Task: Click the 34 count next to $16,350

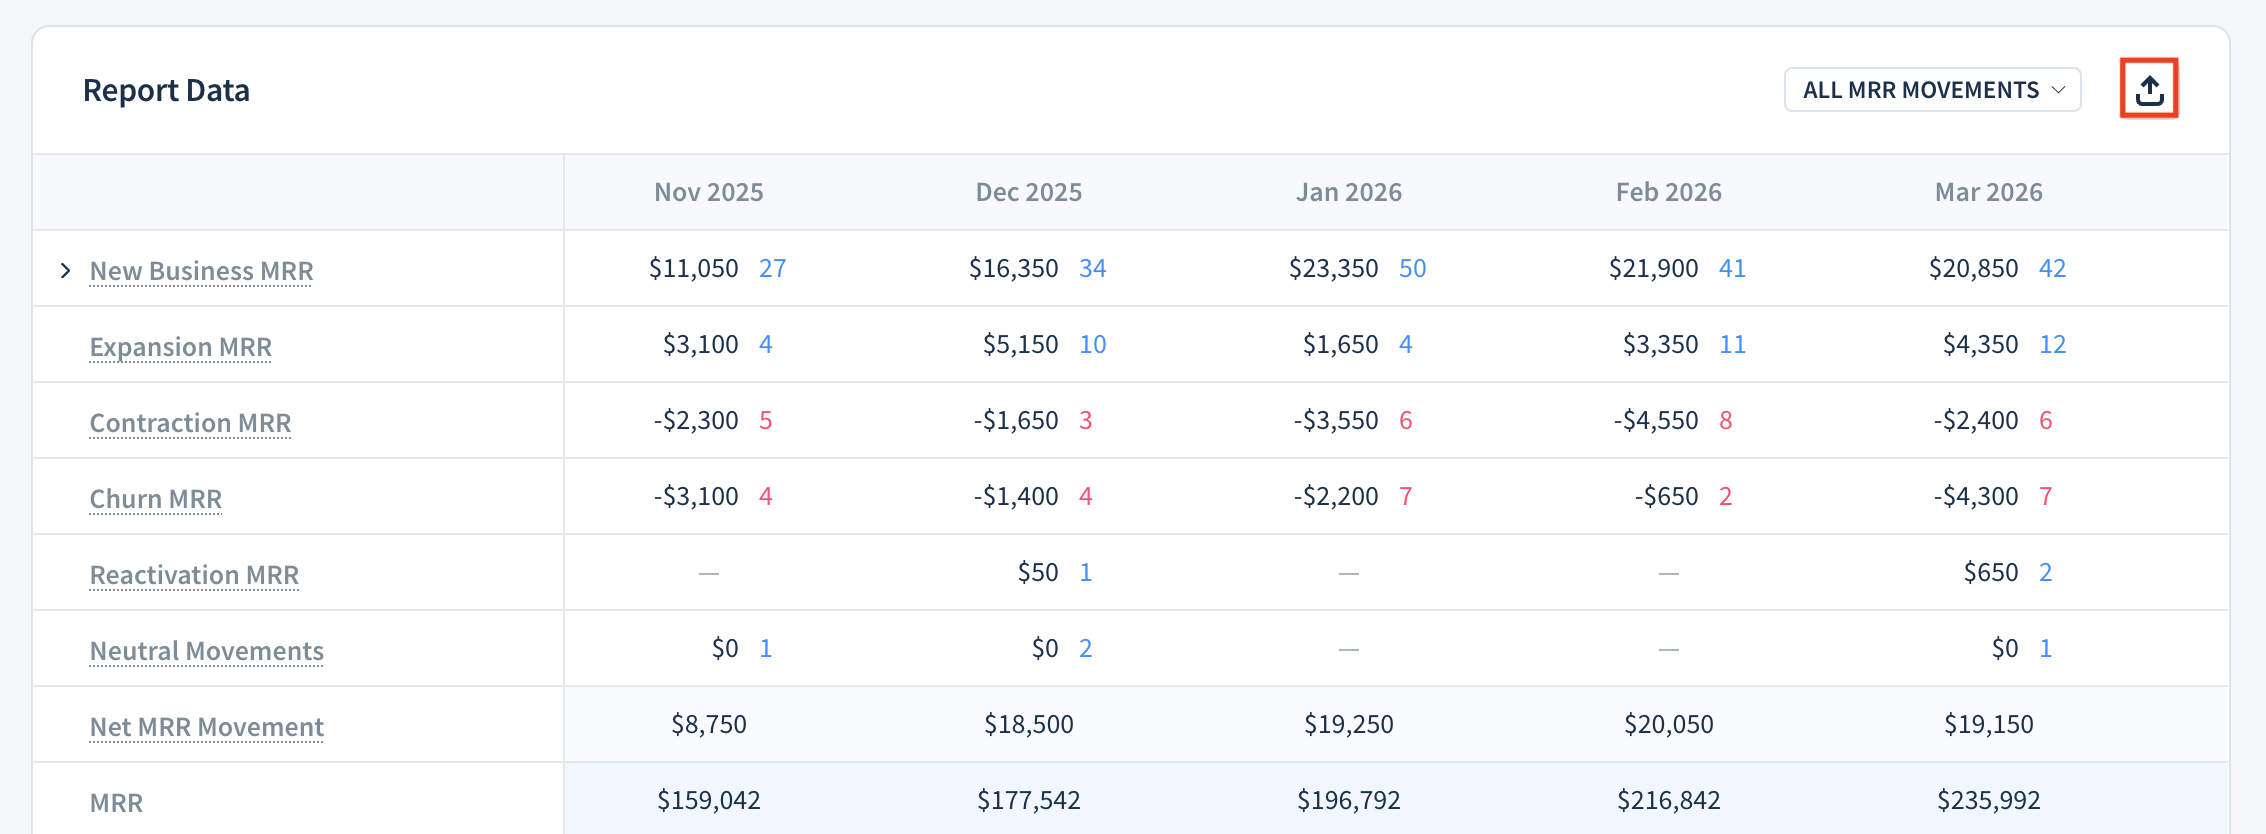Action: click(1093, 268)
